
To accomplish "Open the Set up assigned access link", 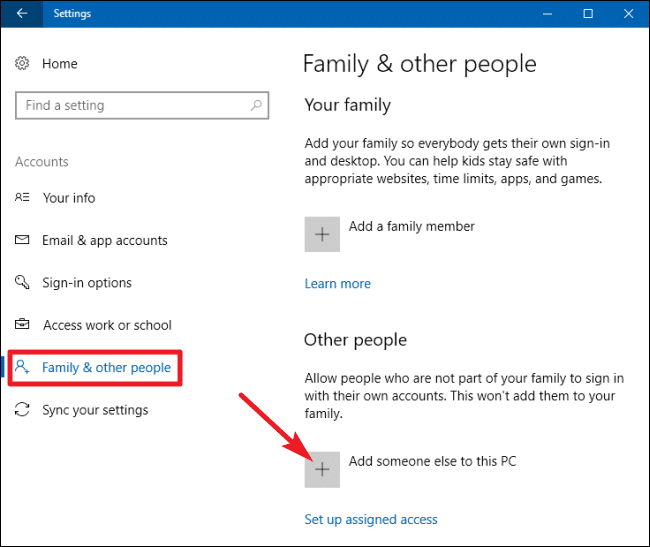I will [370, 519].
